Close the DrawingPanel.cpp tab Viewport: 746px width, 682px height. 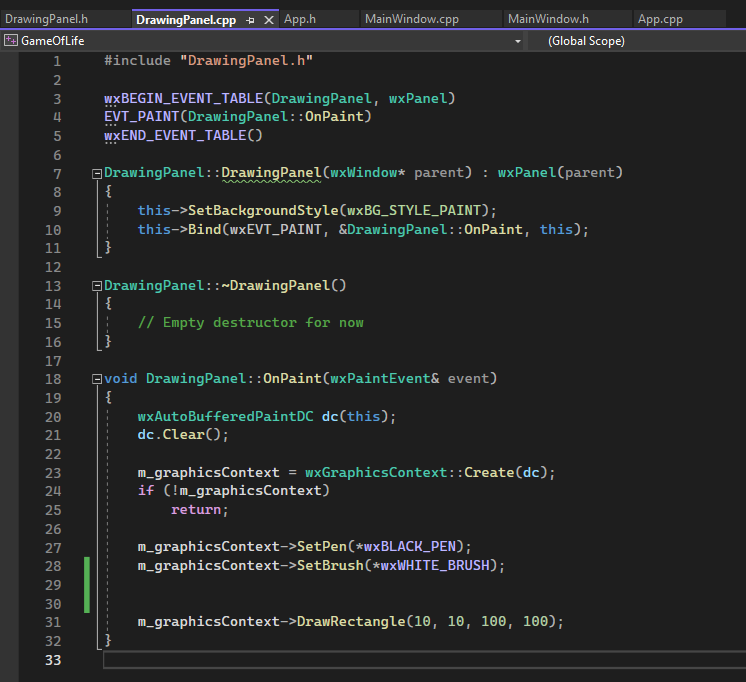[x=267, y=20]
